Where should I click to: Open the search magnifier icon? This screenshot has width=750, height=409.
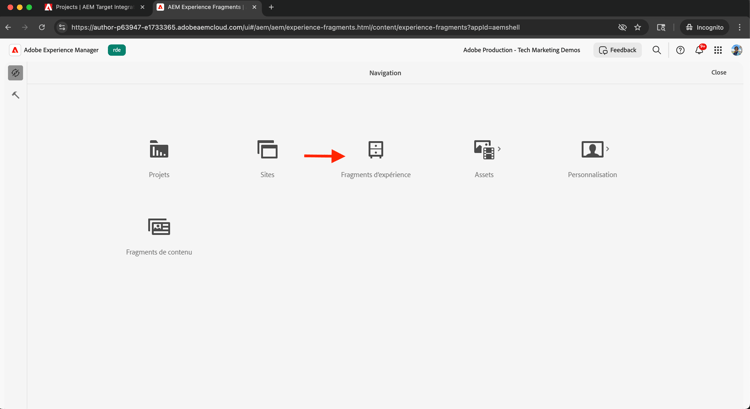coord(657,50)
